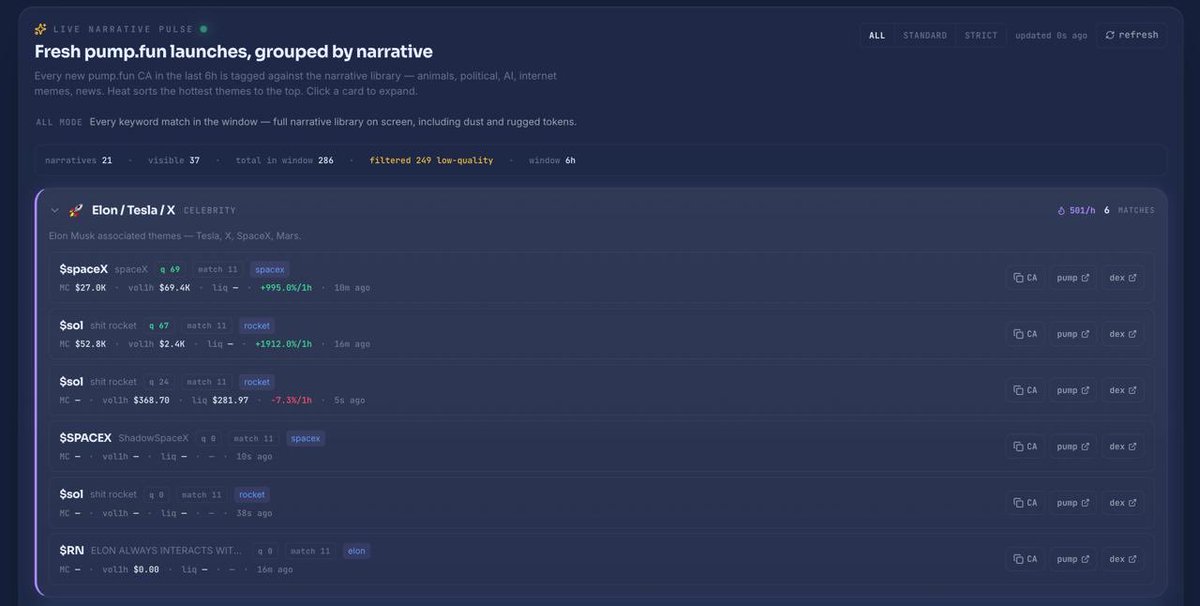The image size is (1200, 606).
Task: Copy CA for $sol launched 5s ago
Action: point(1025,390)
